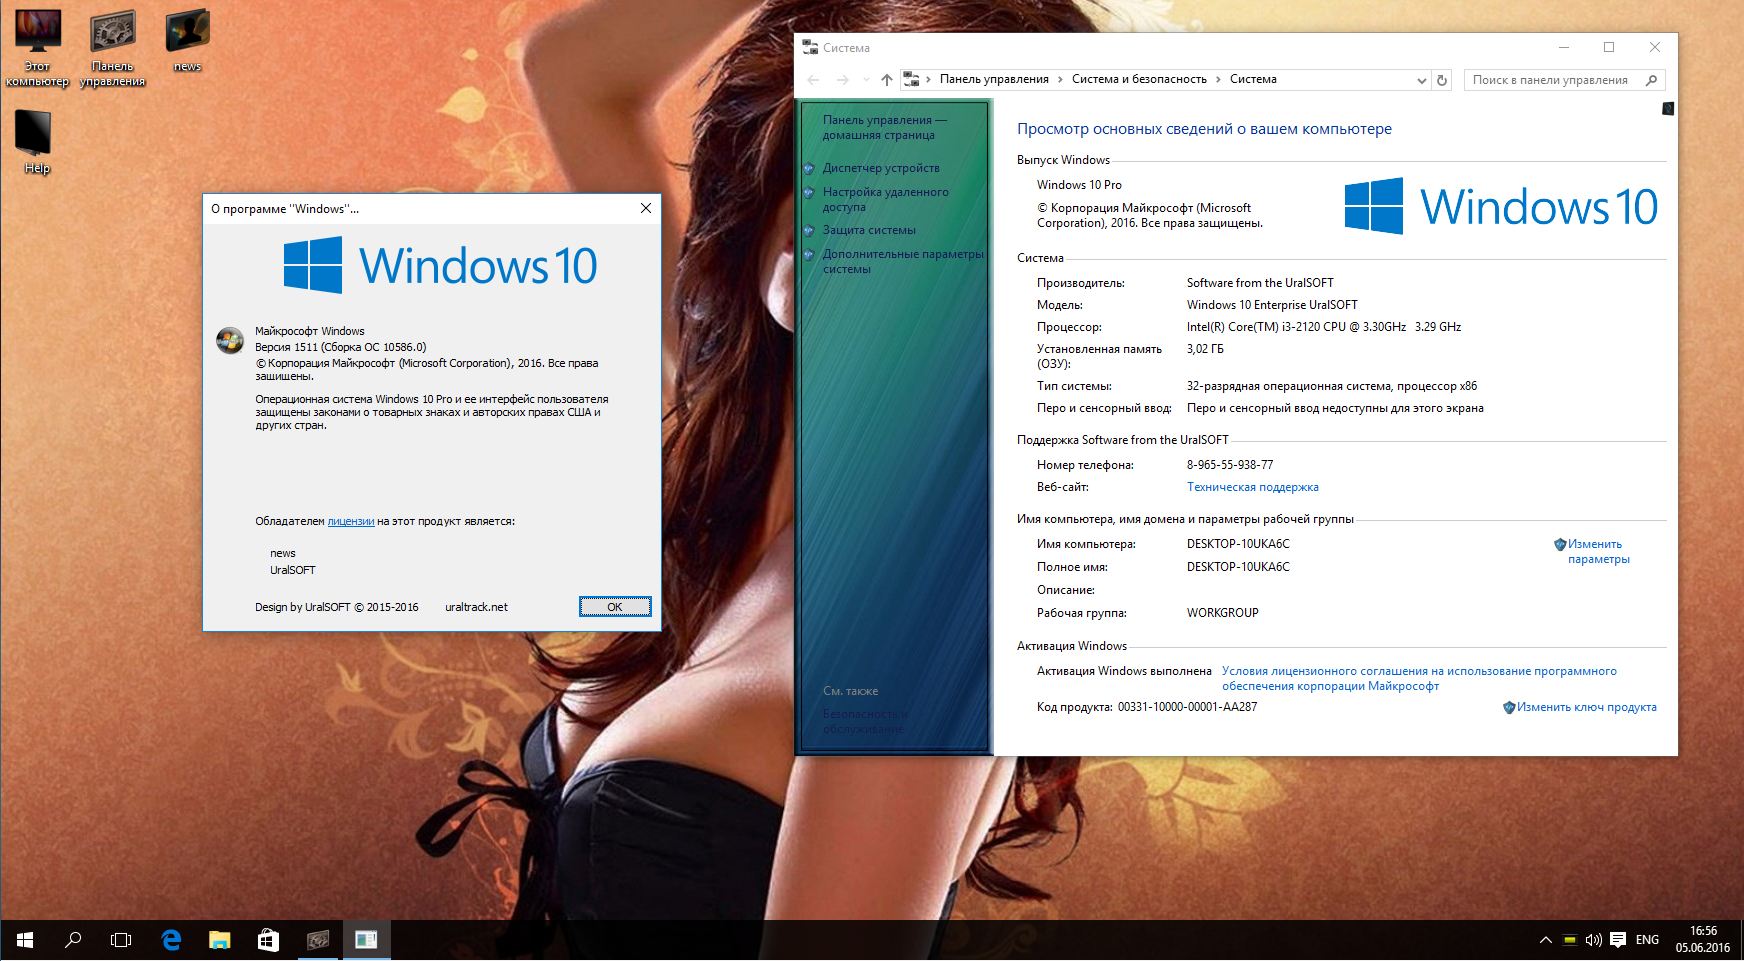Open recent locations dropdown in Система window
Viewport: 1744px width, 961px height.
pos(866,80)
